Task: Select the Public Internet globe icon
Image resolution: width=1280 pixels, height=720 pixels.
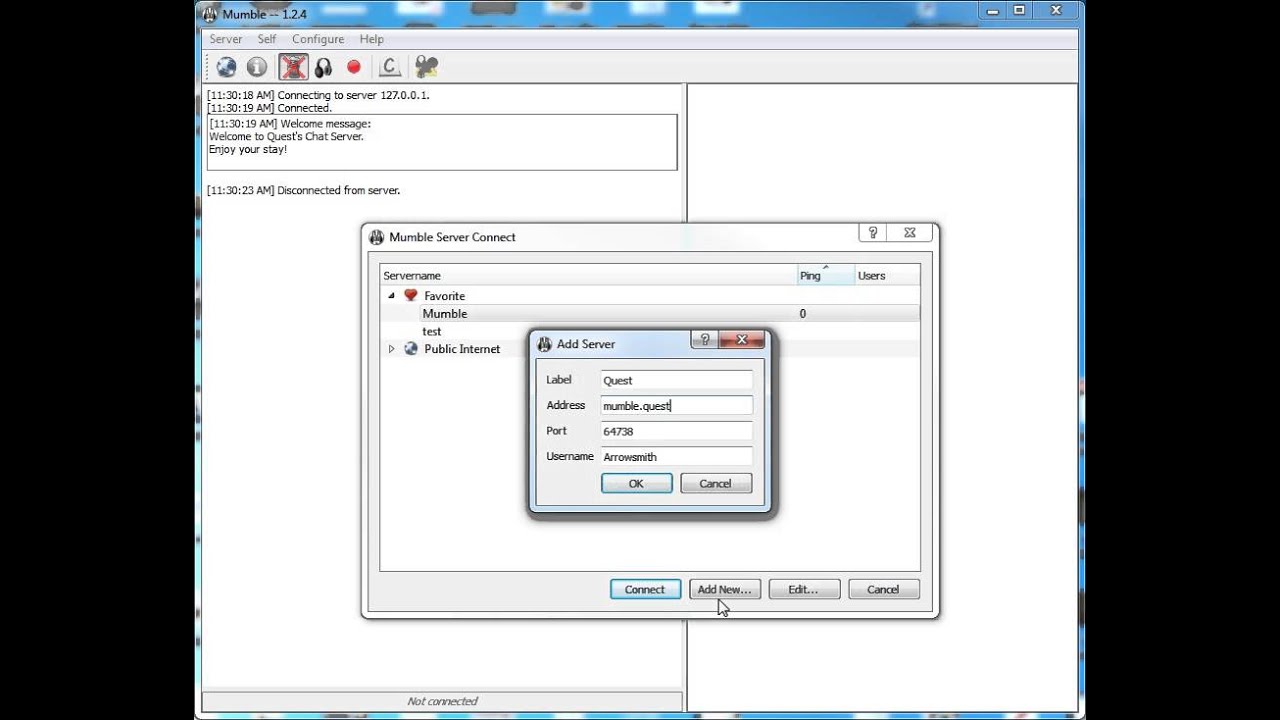Action: point(410,349)
